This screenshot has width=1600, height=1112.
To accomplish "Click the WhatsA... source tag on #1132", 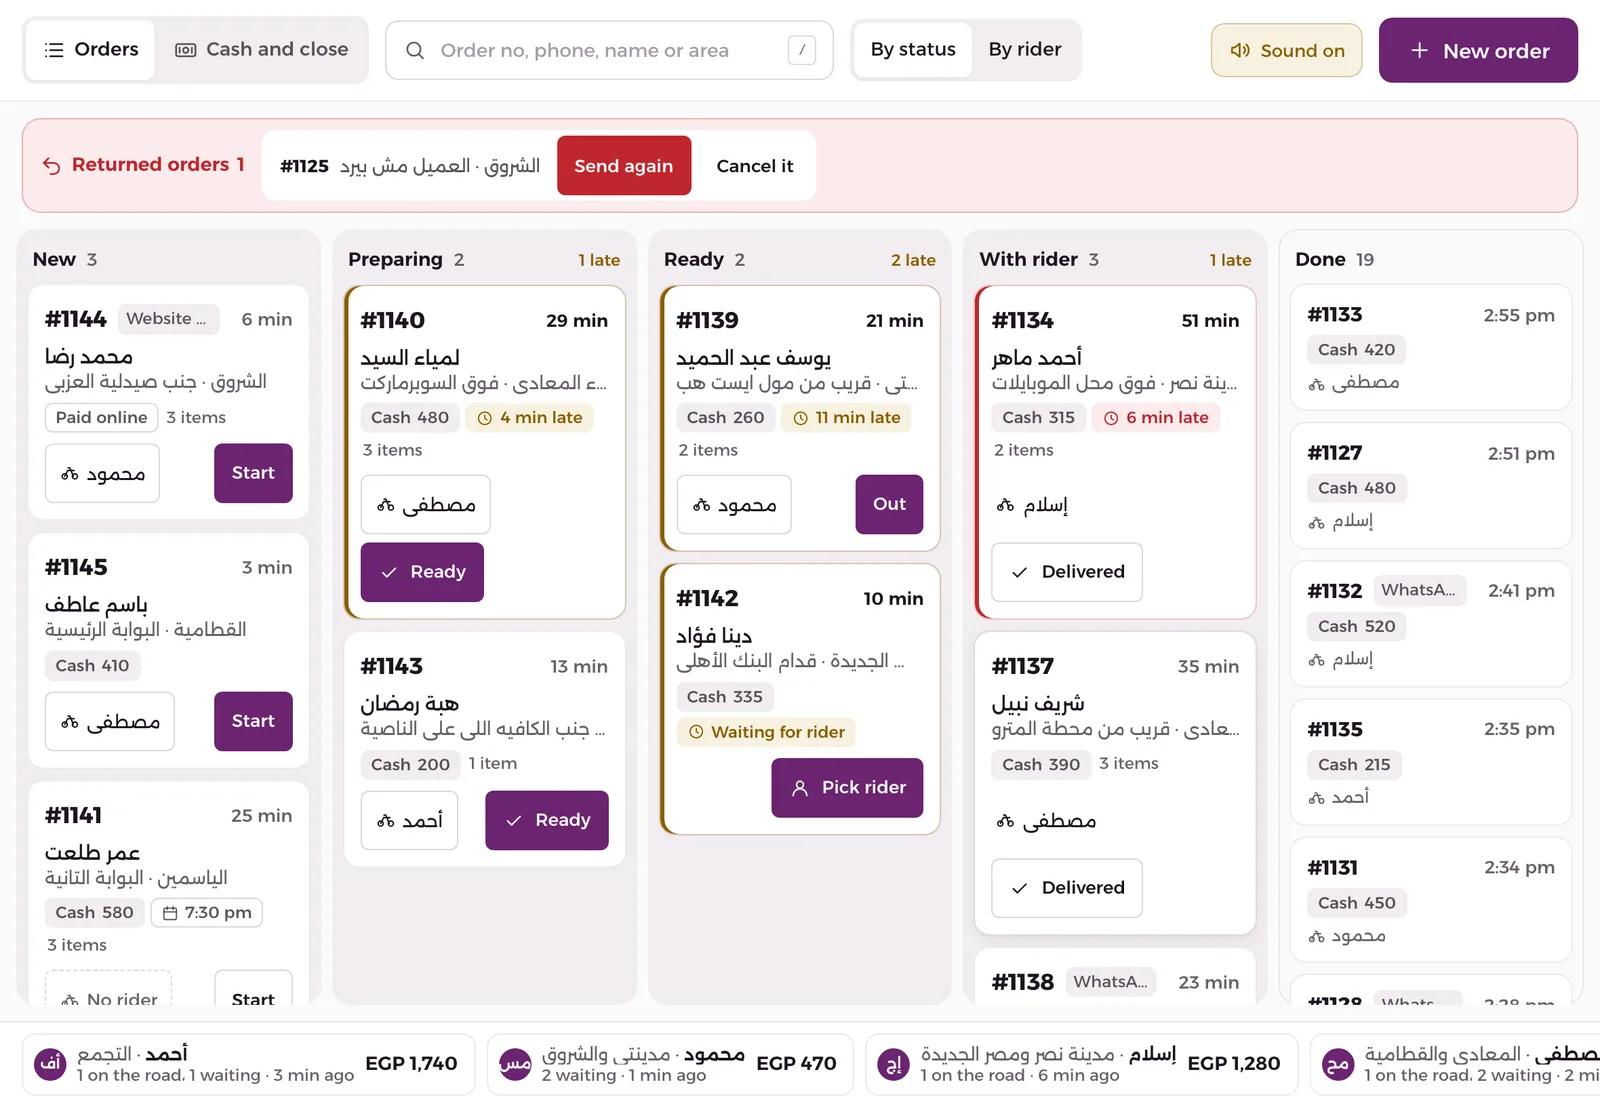I will (x=1419, y=590).
